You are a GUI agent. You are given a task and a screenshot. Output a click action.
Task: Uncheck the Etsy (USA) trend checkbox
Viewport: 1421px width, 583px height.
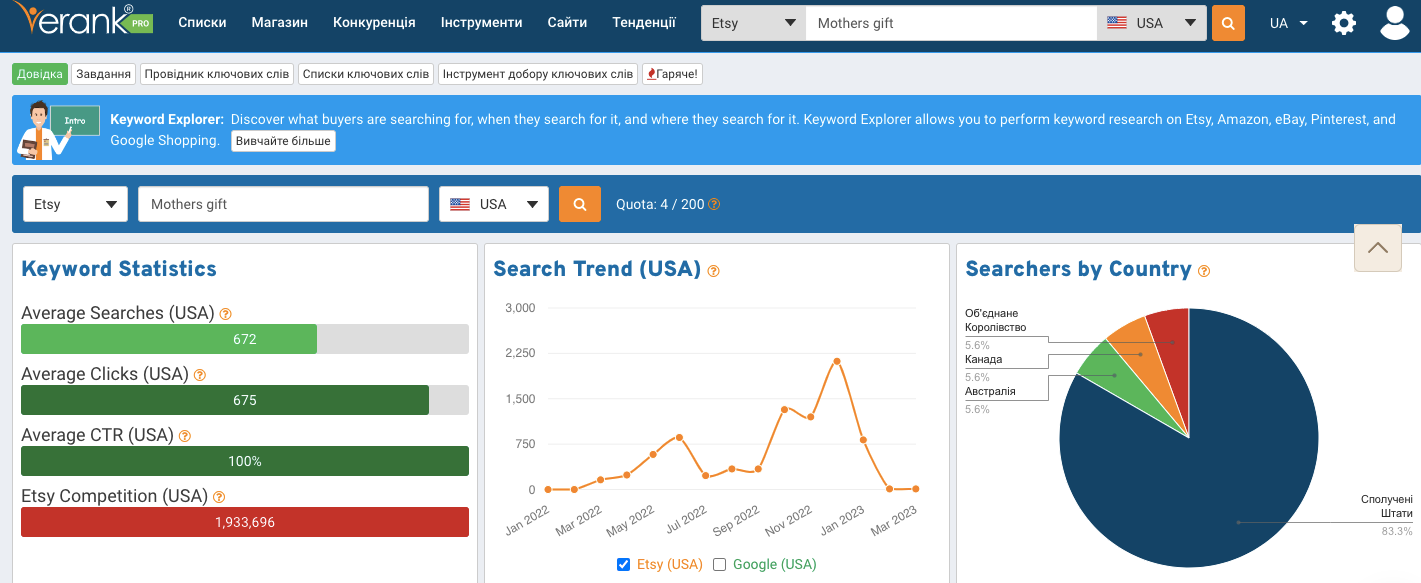tap(624, 564)
